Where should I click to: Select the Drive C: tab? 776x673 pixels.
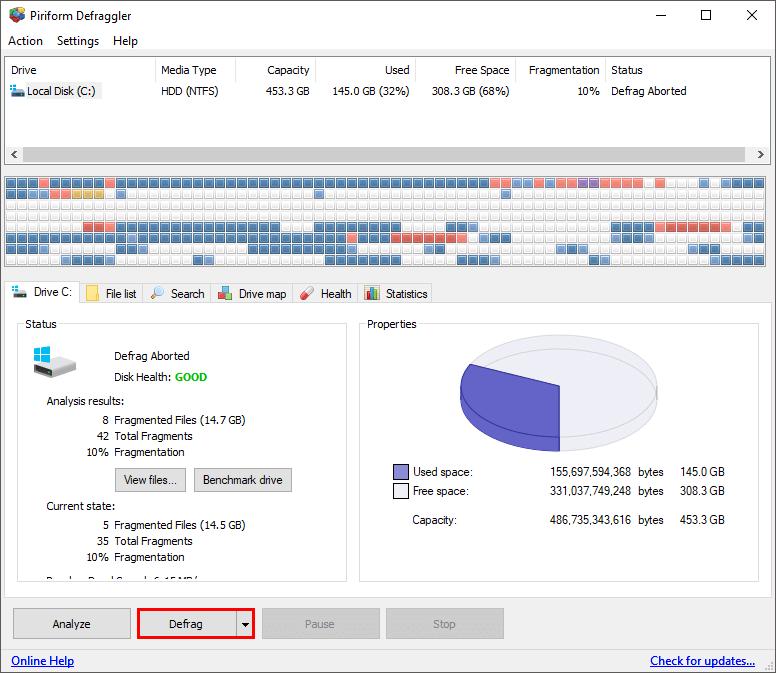click(43, 292)
